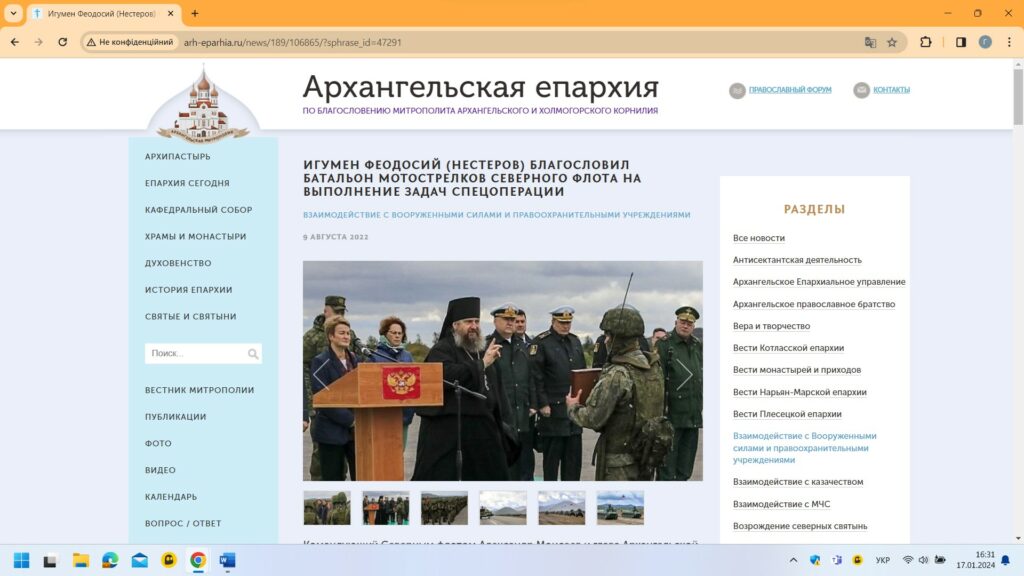Open Microsoft Word from taskbar

tap(227, 560)
